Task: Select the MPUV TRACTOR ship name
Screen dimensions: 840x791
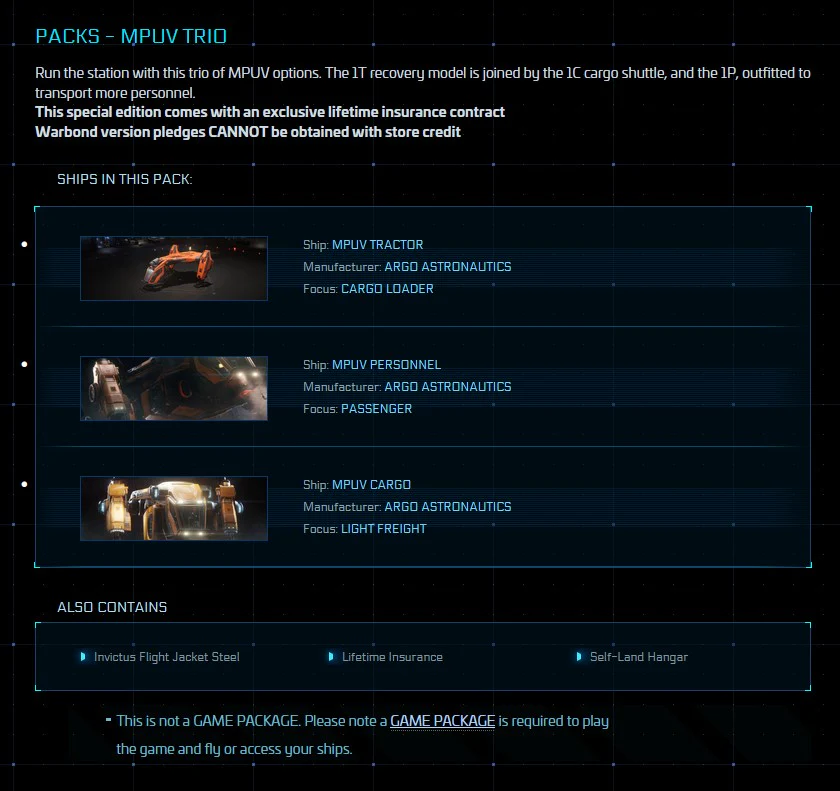Action: pyautogui.click(x=377, y=245)
